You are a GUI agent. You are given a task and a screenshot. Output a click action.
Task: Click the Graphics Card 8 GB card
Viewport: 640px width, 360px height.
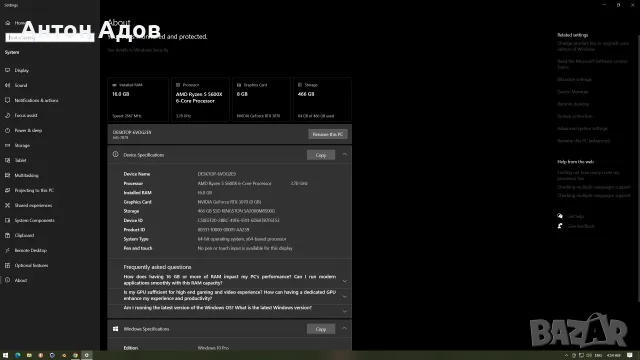[261, 100]
